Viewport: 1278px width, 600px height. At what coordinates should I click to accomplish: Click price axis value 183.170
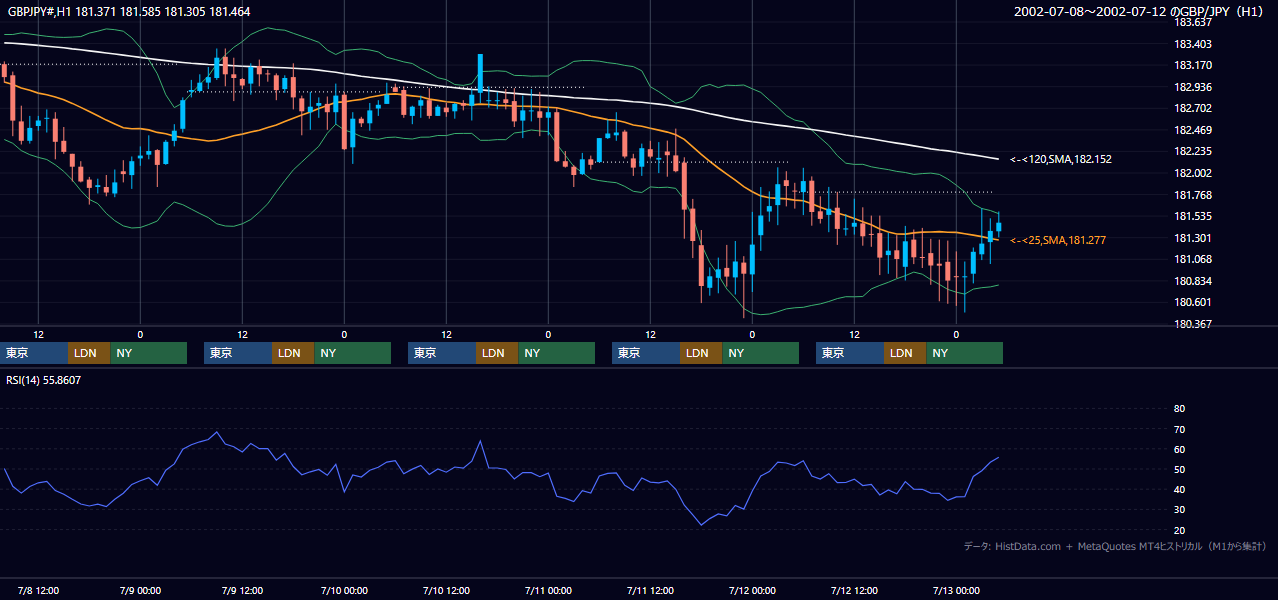click(x=1192, y=65)
